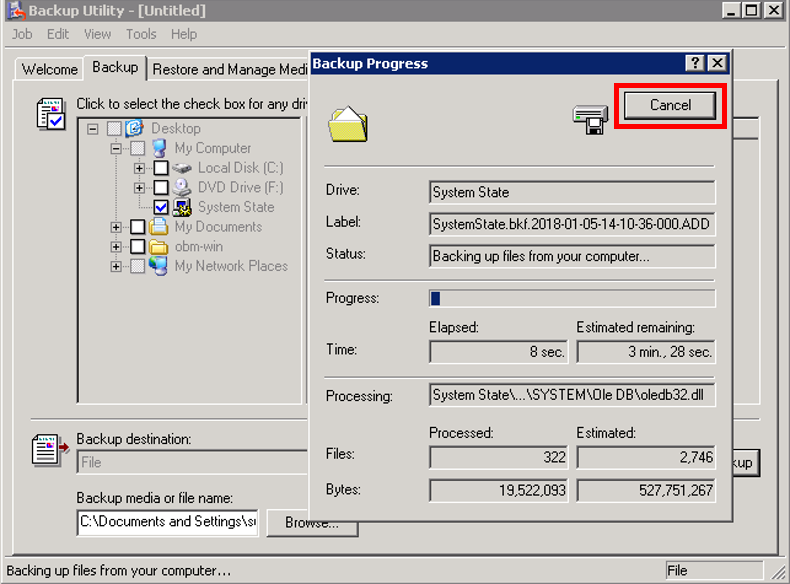Check the Local Disk (C:) checkbox

click(161, 168)
